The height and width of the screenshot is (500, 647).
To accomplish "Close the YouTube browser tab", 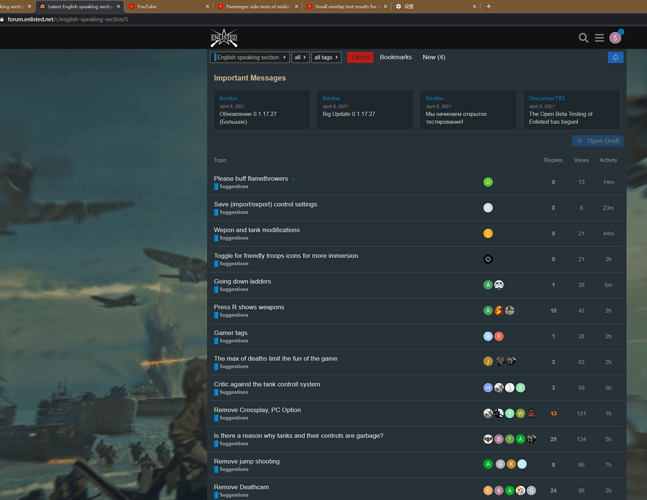I will coord(207,6).
